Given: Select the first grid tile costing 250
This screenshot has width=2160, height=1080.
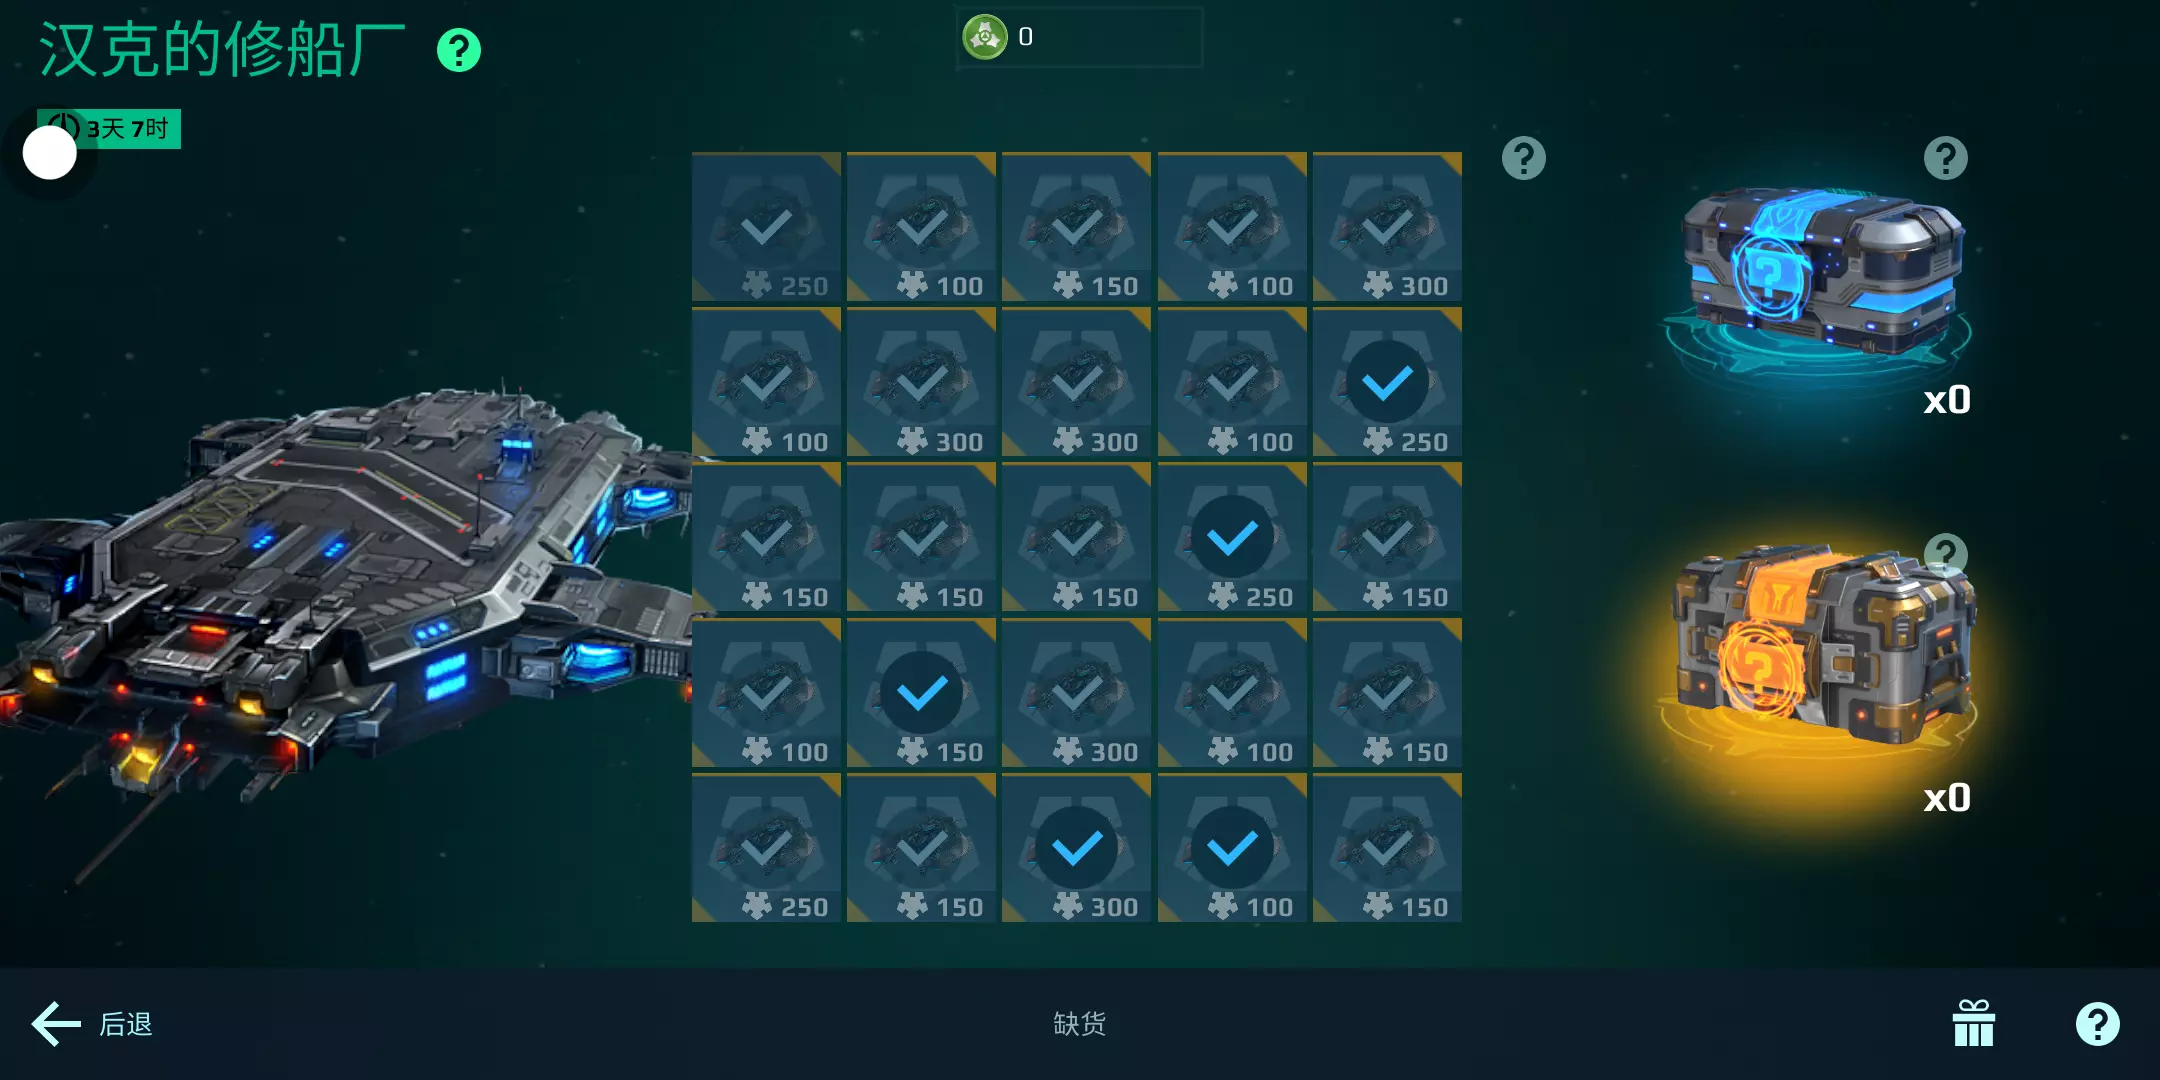Looking at the screenshot, I should click(766, 227).
